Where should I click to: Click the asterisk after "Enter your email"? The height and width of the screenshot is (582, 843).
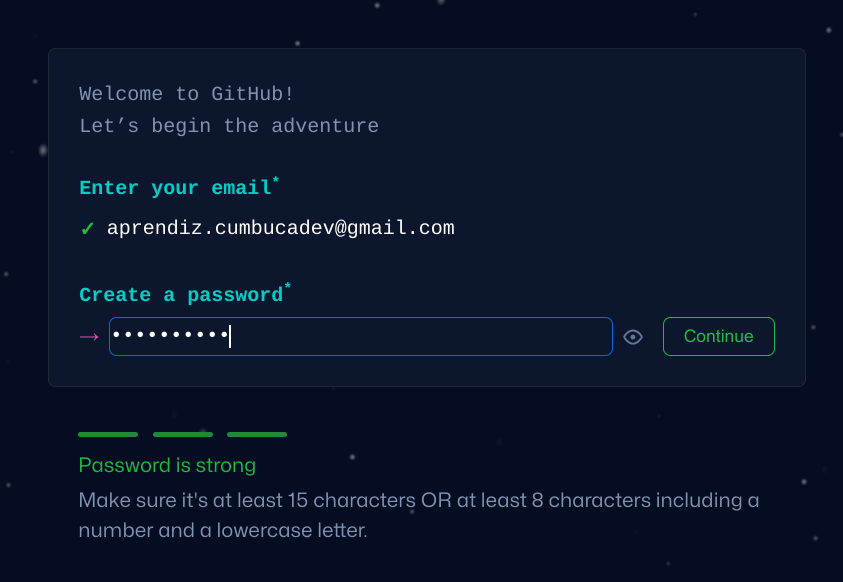(276, 180)
